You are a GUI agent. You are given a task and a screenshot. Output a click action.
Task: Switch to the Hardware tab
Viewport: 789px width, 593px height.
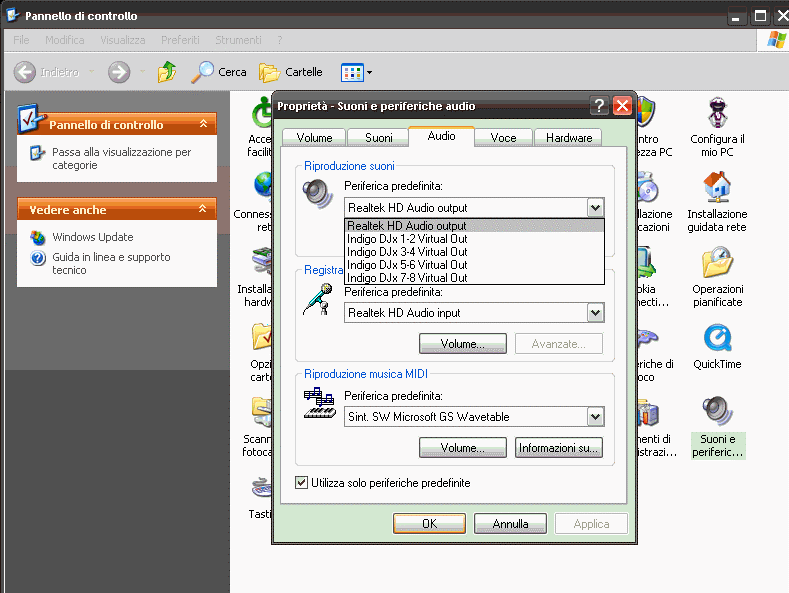click(568, 138)
